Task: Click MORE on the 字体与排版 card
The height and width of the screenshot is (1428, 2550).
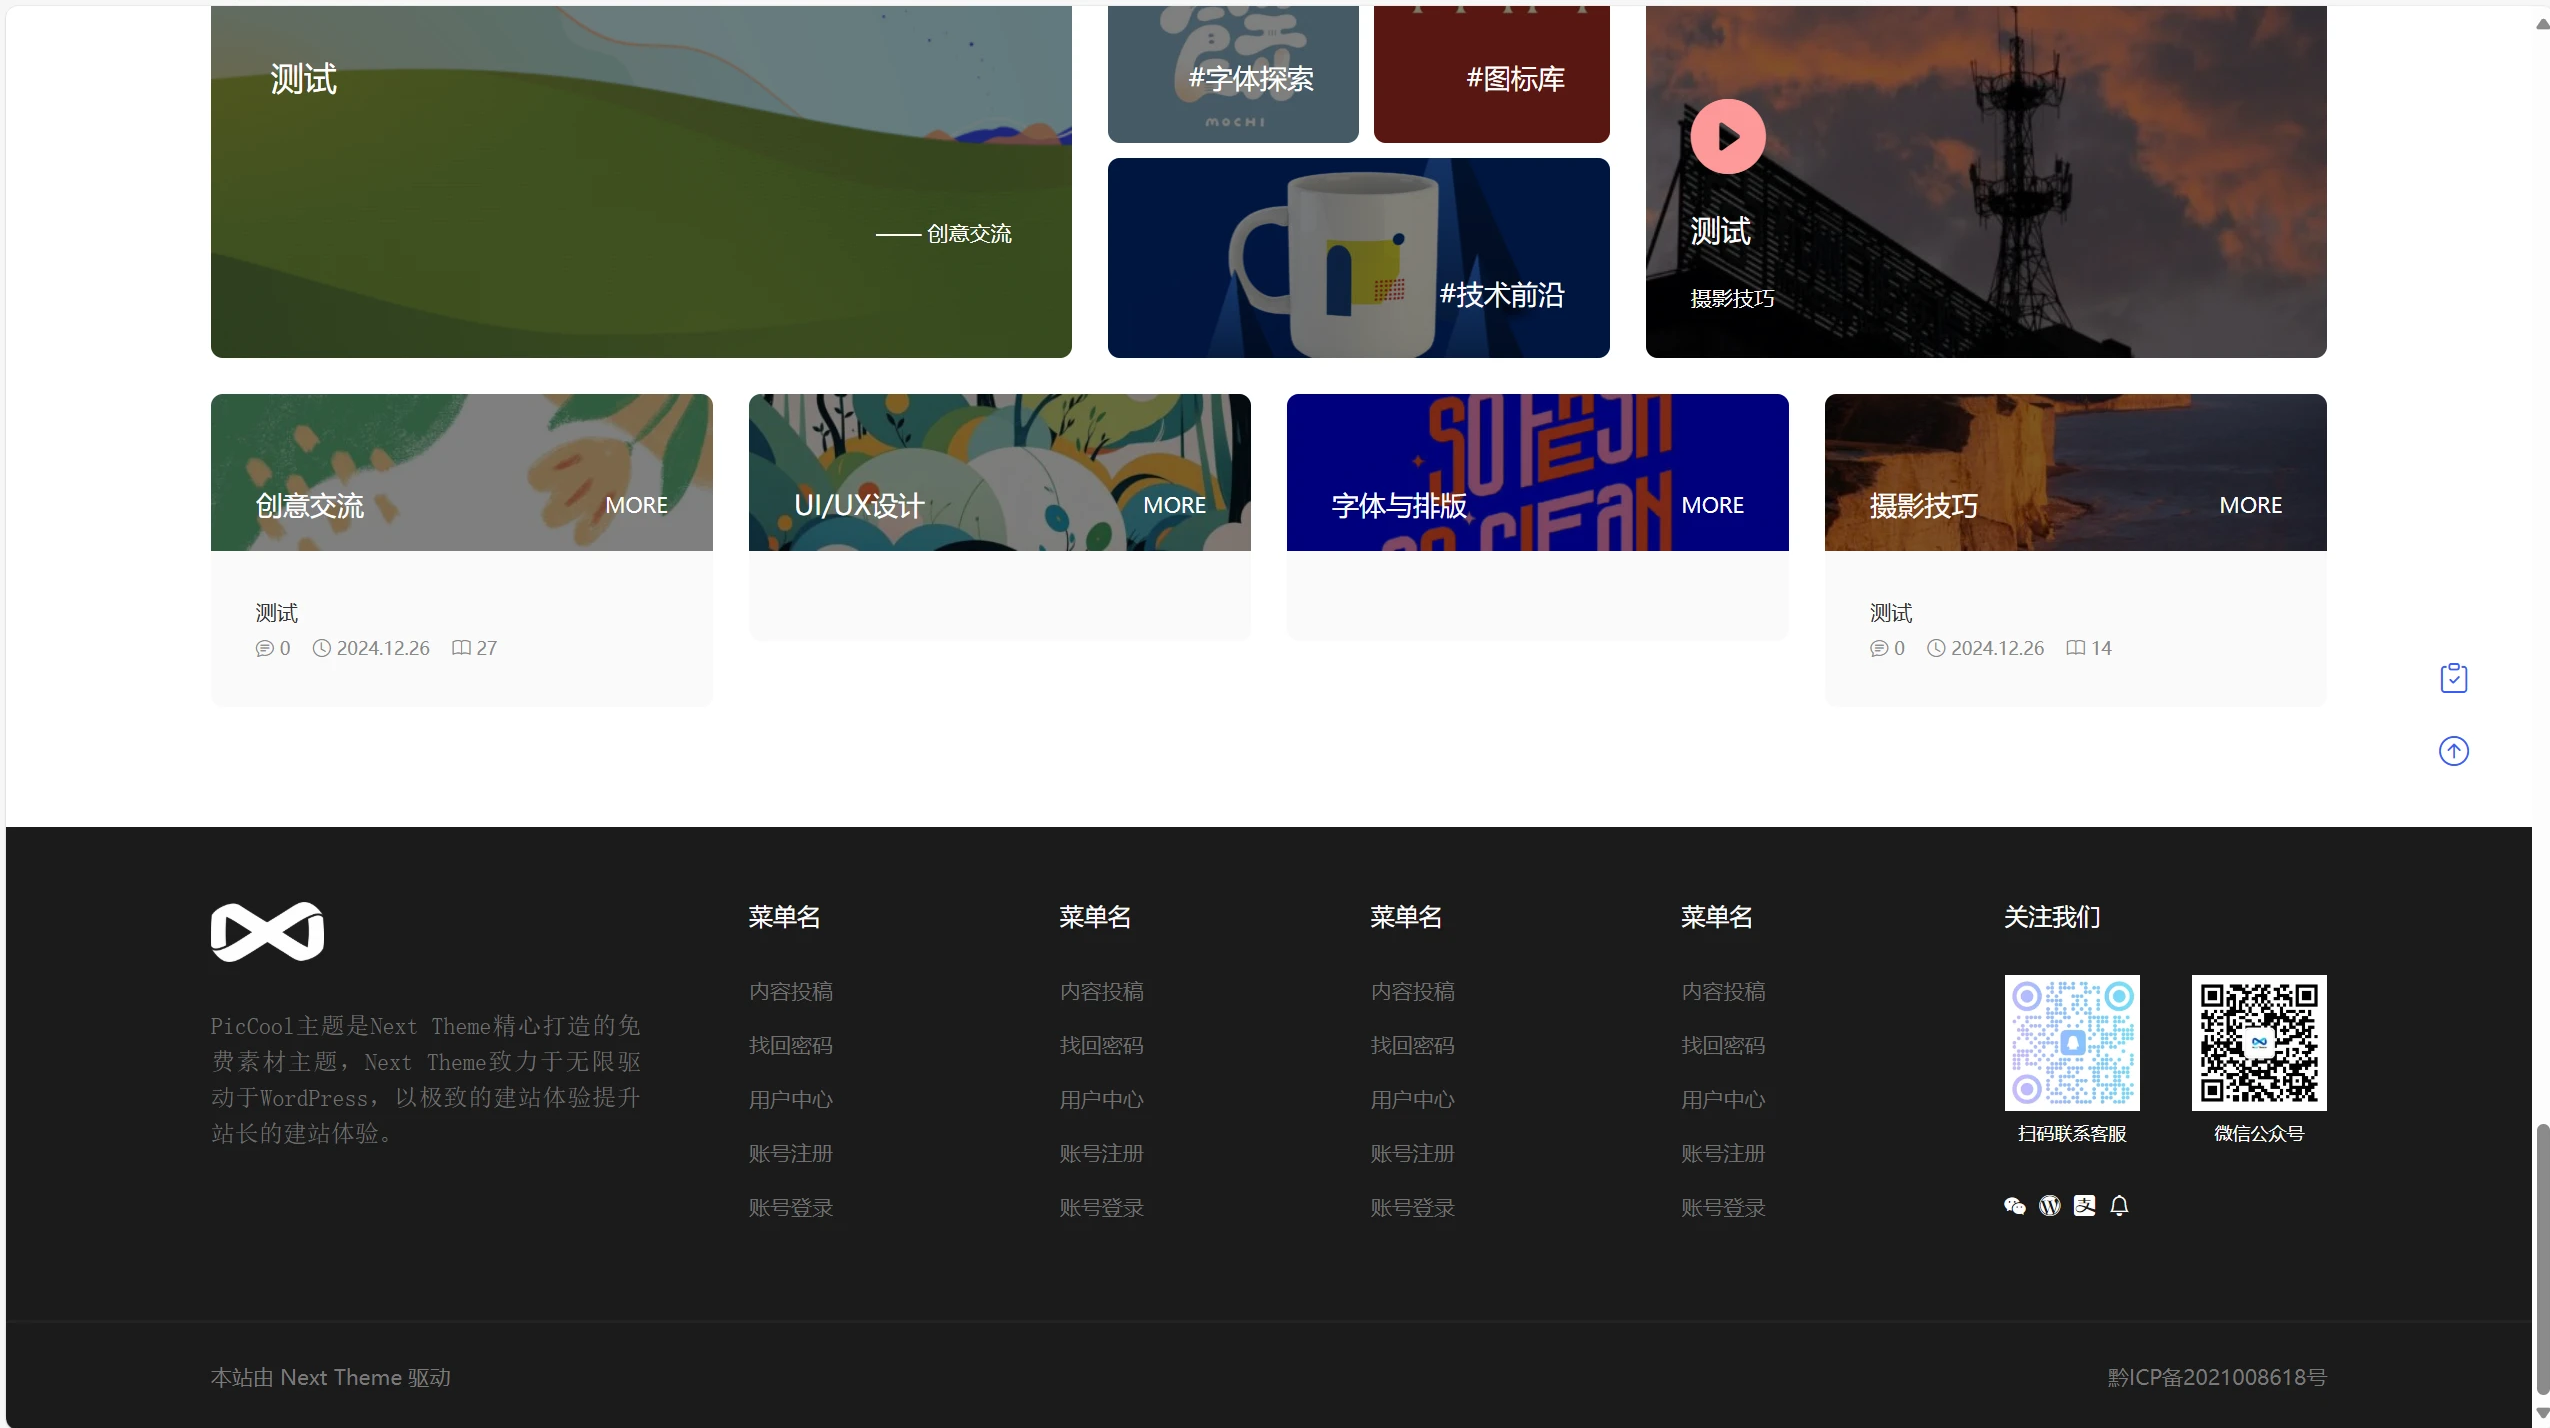Action: (1712, 505)
